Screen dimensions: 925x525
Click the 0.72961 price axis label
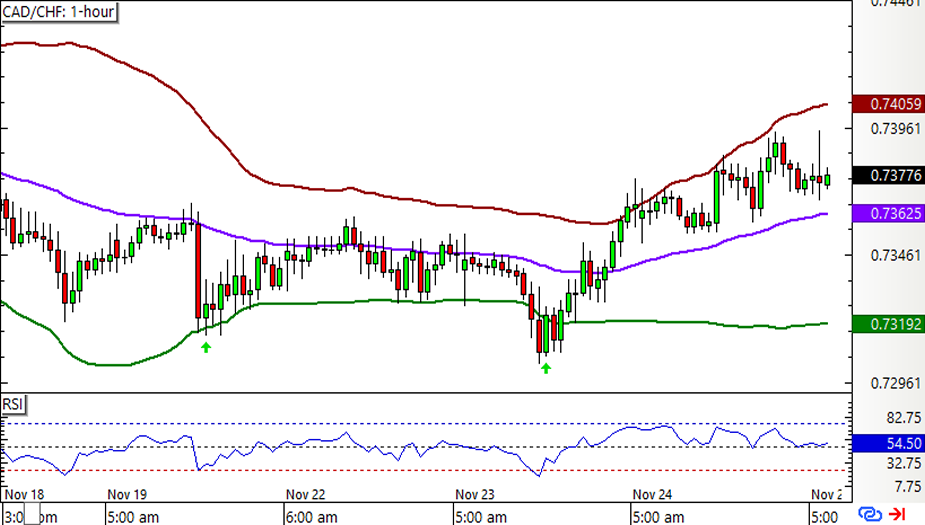click(896, 383)
